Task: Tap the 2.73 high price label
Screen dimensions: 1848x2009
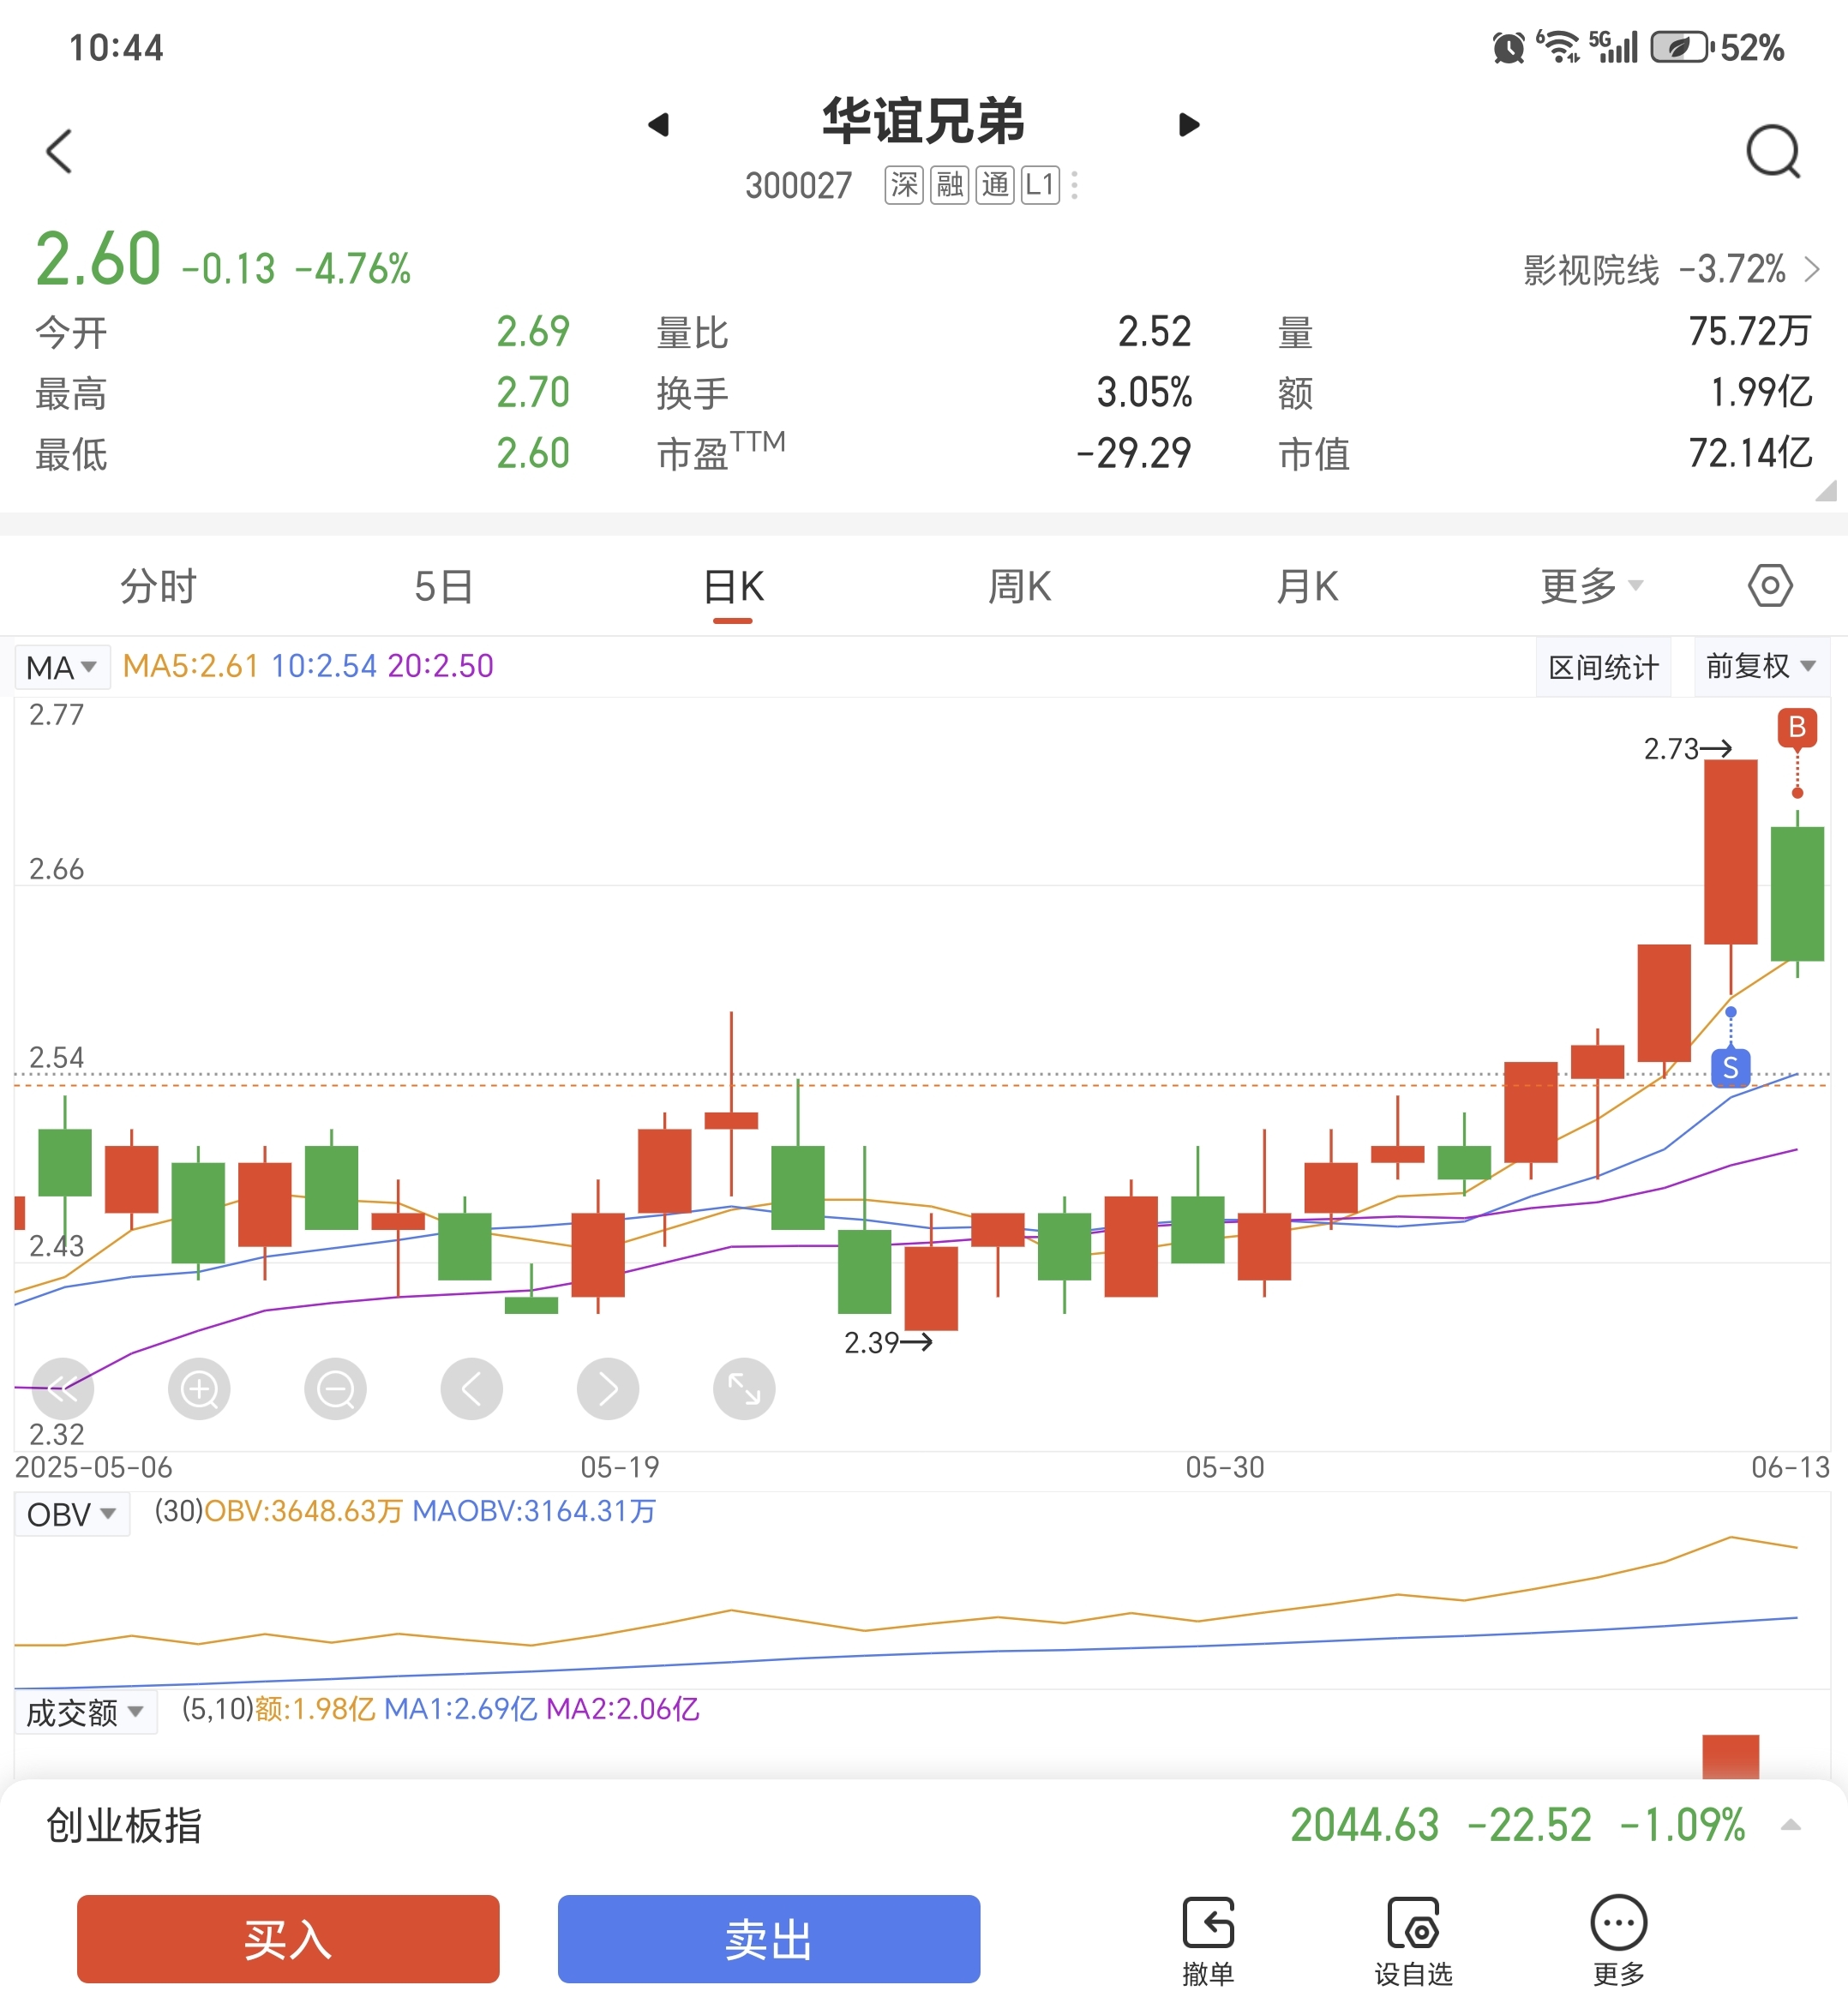Action: (1672, 748)
